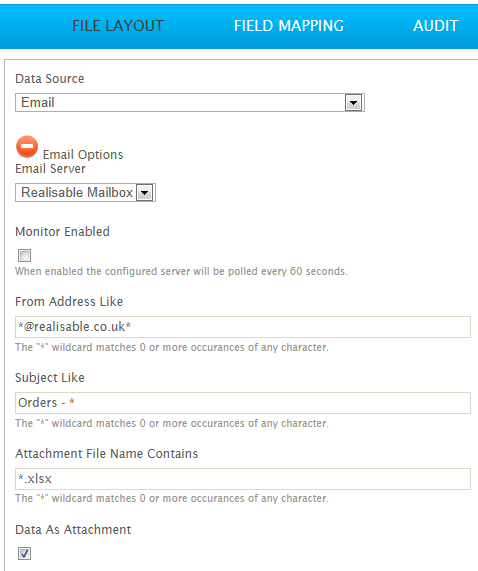
Task: Click the Monitor Enabled label
Action: tap(62, 232)
